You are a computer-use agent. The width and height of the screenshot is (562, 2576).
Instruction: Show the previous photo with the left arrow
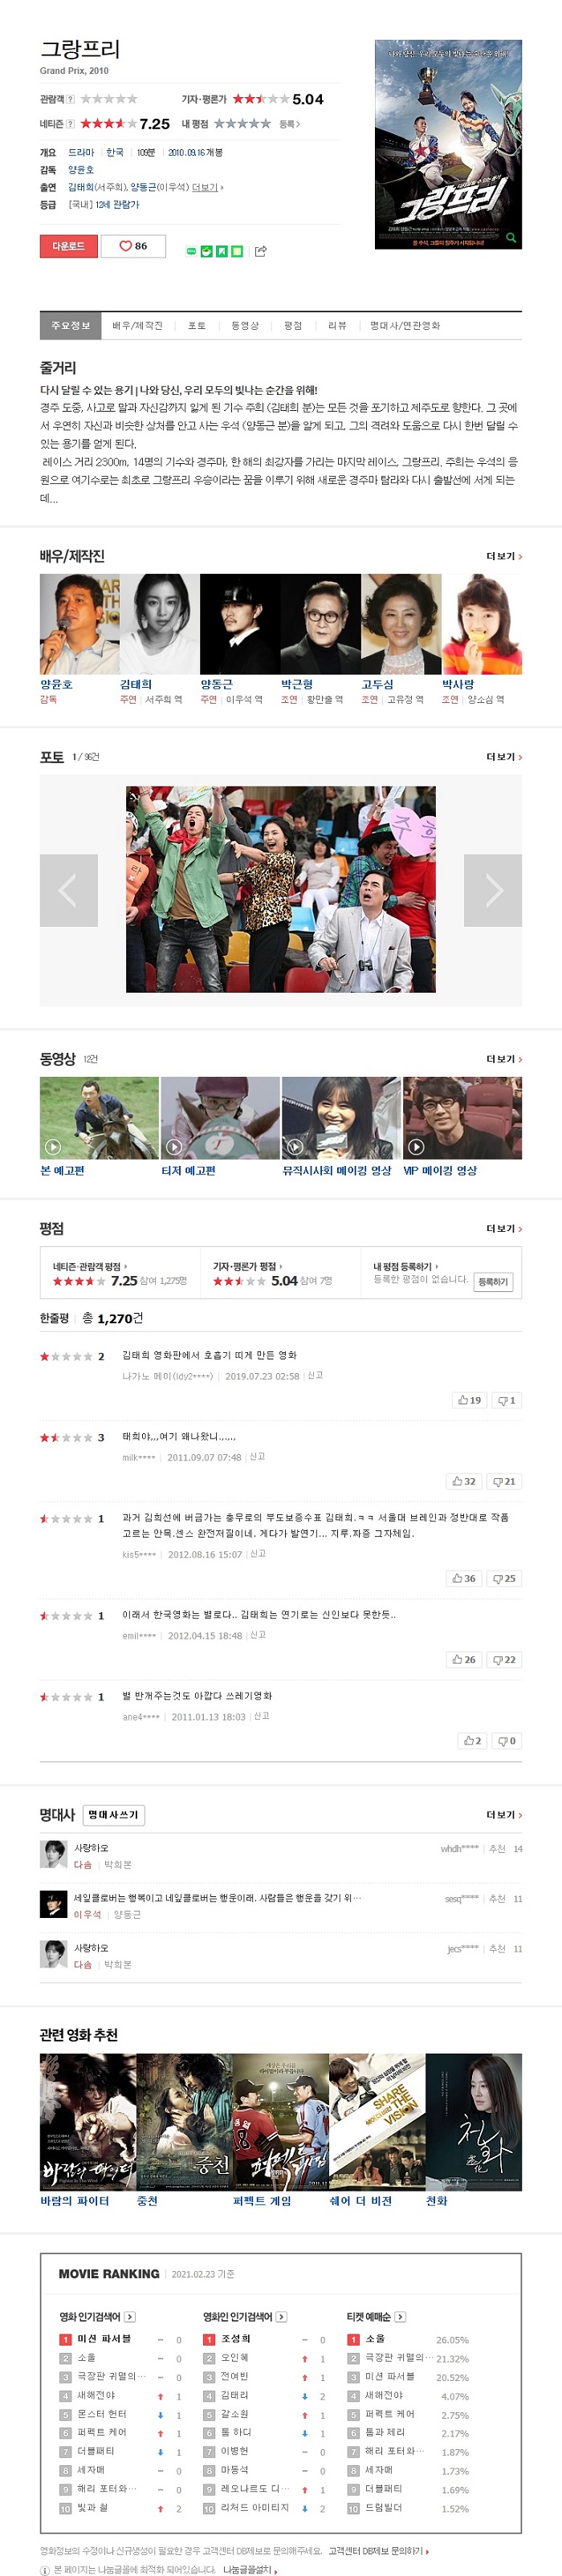(x=69, y=890)
